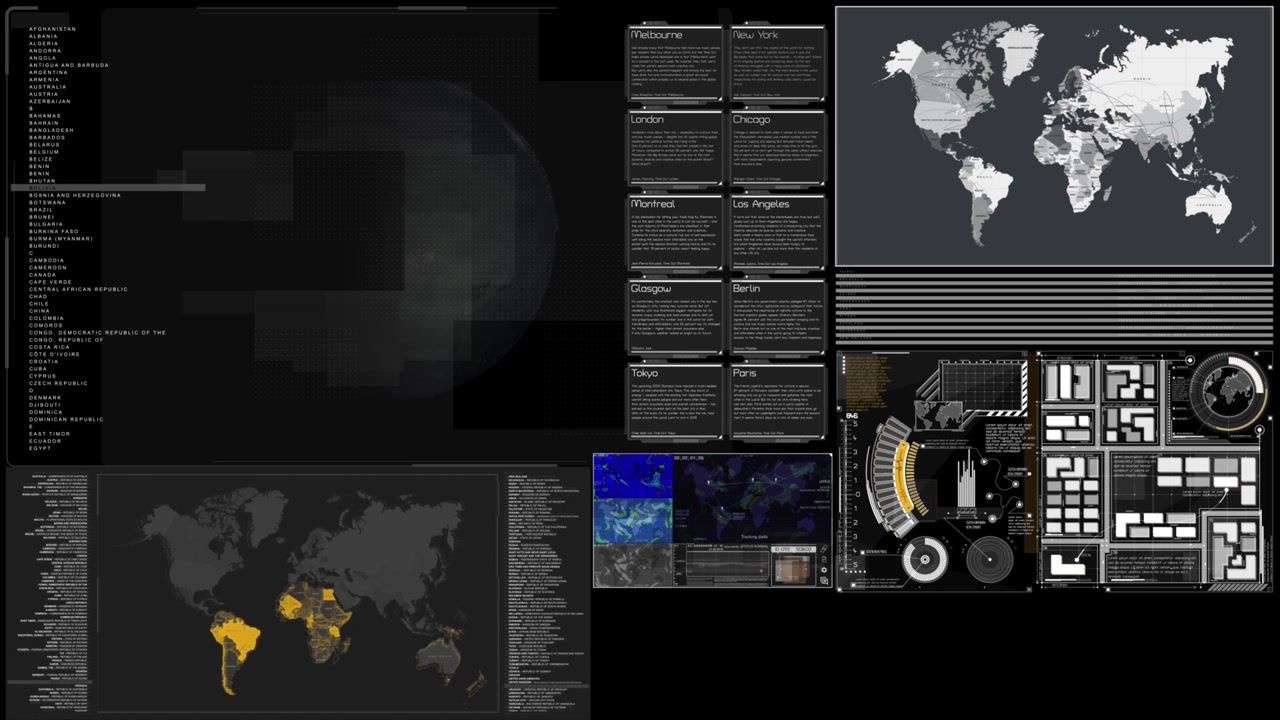
Task: Select Congo, Democratic Republic of the
Action: [x=97, y=333]
